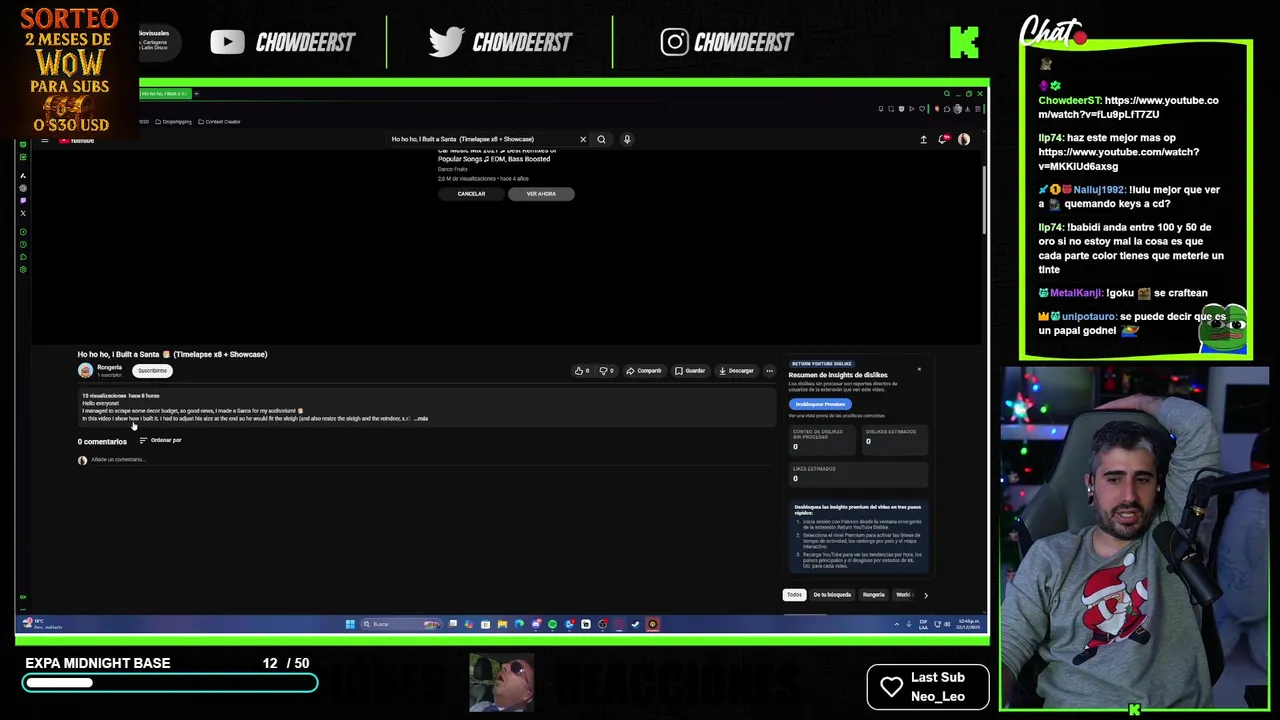
Task: Like the Ho ho ho Santa video
Action: pyautogui.click(x=582, y=371)
